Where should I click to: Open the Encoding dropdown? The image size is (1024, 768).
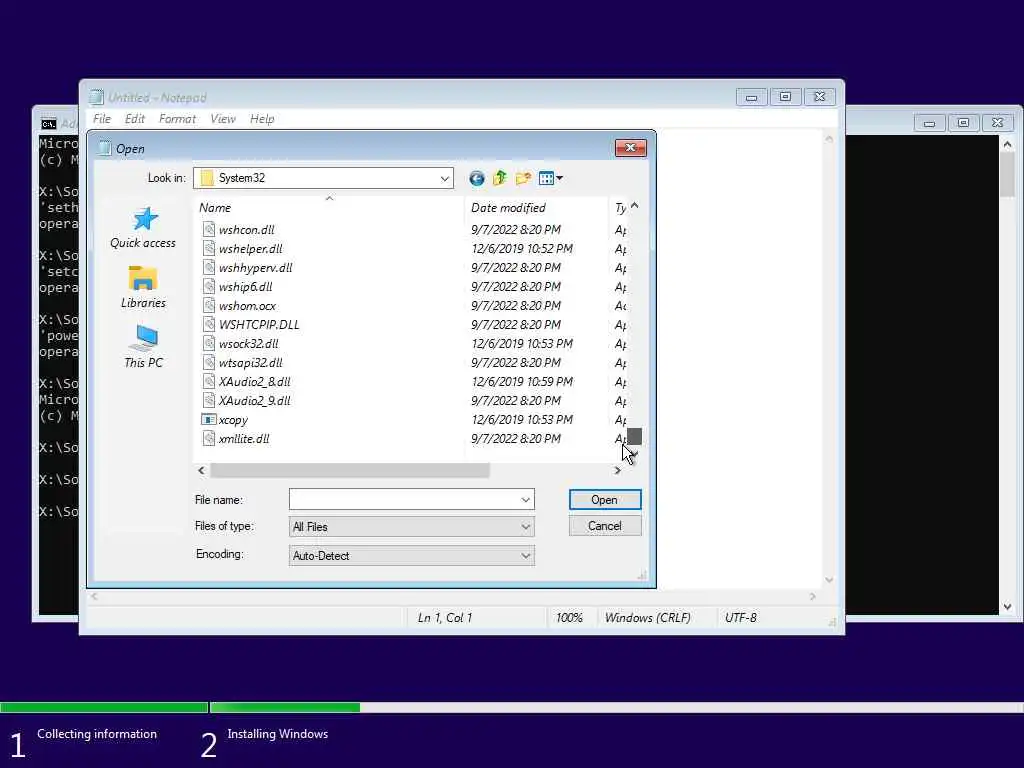pos(411,555)
